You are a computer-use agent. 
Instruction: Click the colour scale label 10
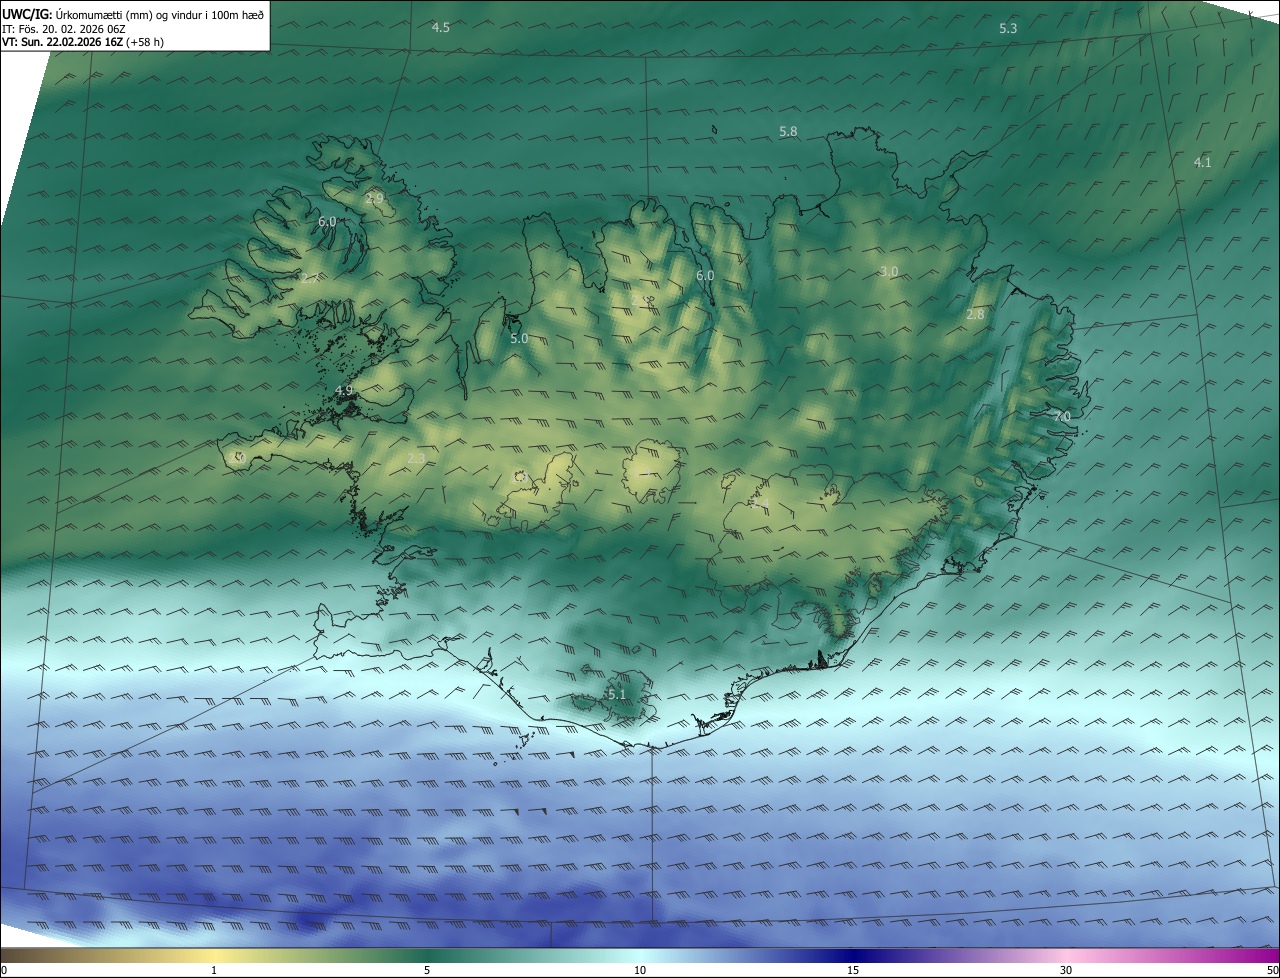pos(640,970)
